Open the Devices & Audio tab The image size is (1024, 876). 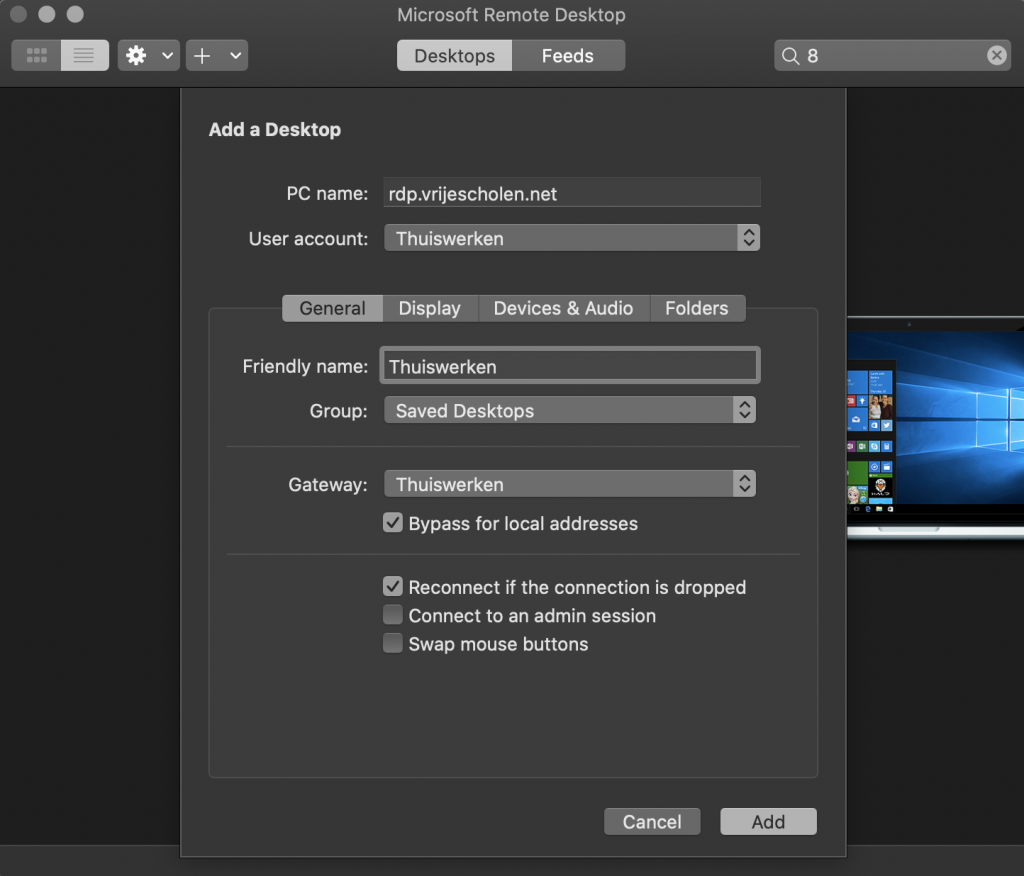pos(564,308)
